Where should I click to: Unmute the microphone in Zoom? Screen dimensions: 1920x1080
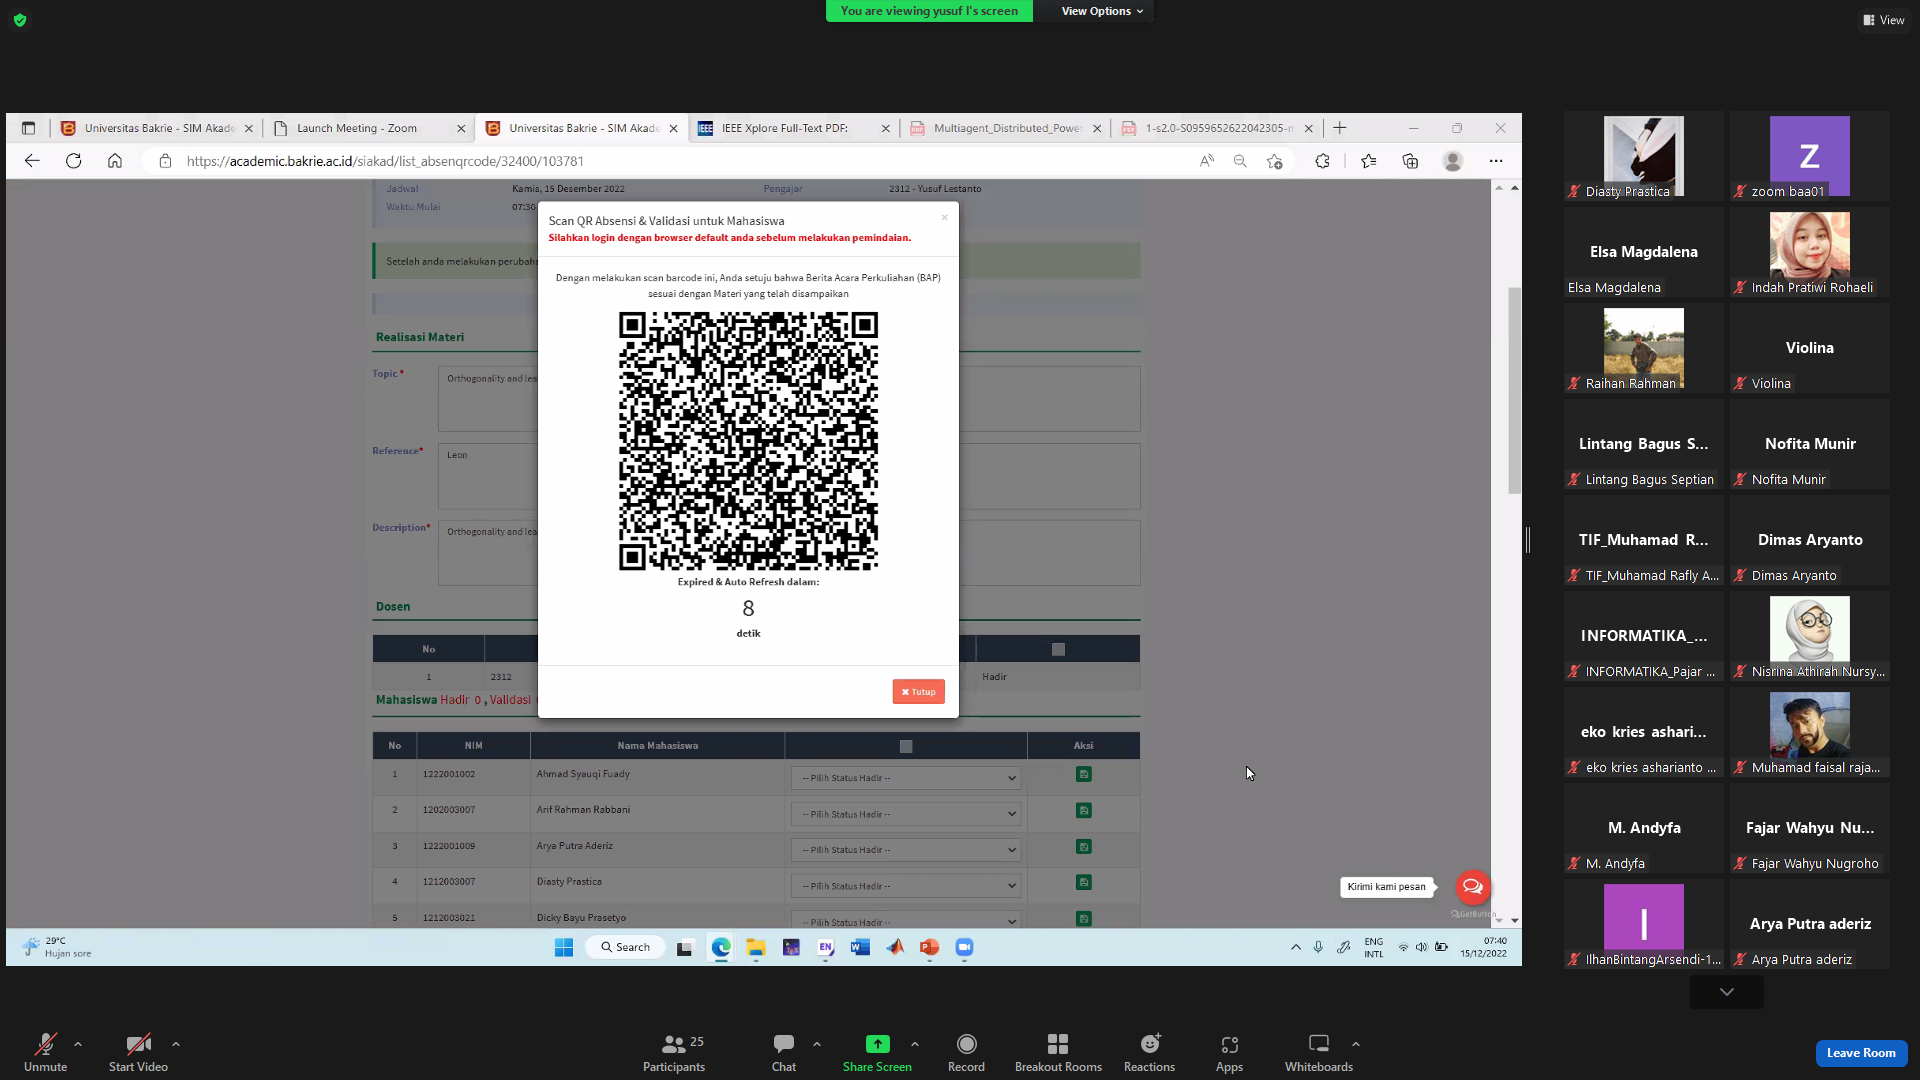[x=45, y=1052]
